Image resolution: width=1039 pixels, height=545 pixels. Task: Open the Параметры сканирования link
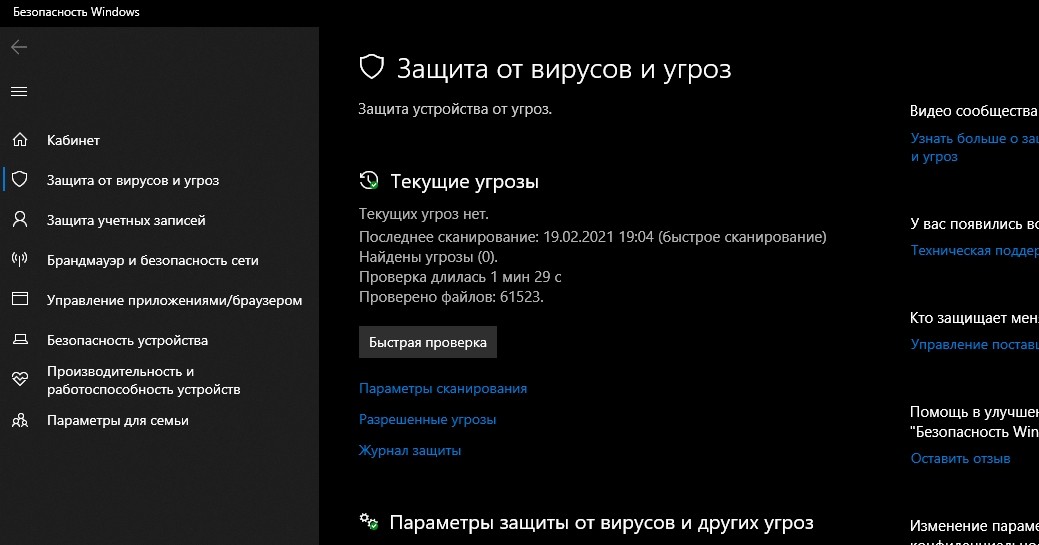(x=443, y=389)
